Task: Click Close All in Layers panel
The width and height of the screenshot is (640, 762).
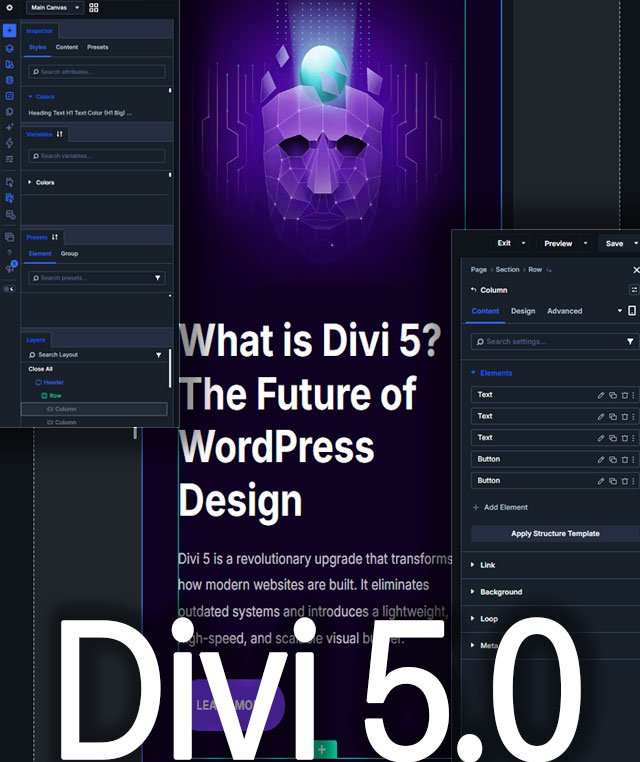Action: point(40,369)
